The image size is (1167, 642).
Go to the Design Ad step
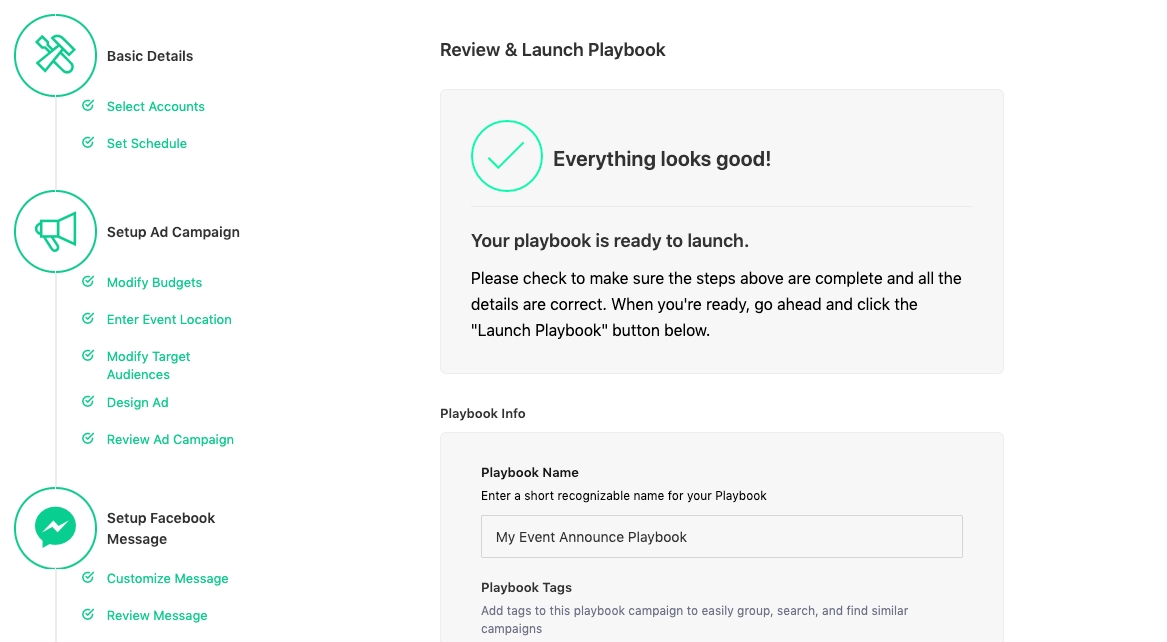[x=138, y=402]
